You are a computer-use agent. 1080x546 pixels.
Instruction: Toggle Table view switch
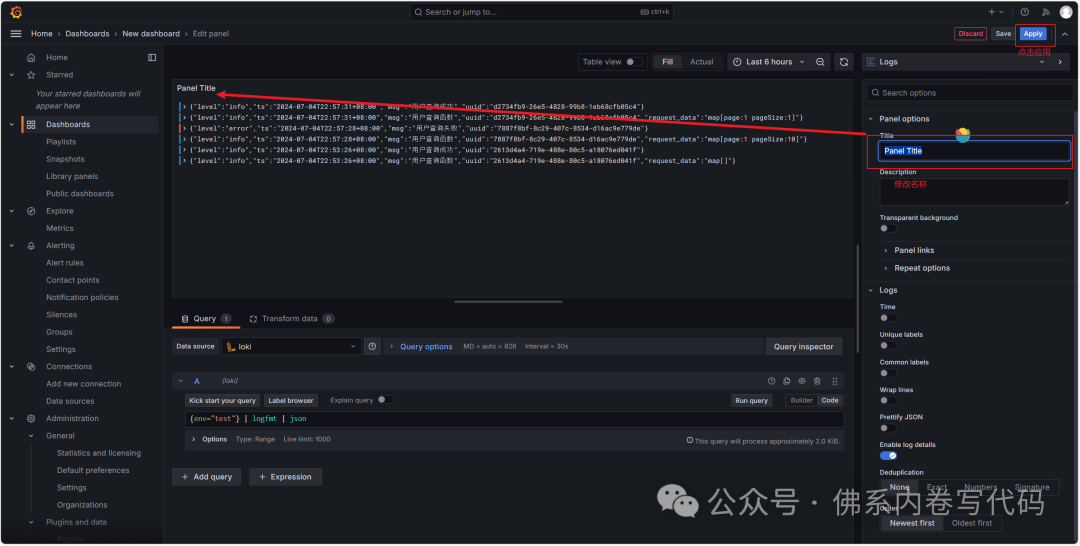tap(634, 62)
